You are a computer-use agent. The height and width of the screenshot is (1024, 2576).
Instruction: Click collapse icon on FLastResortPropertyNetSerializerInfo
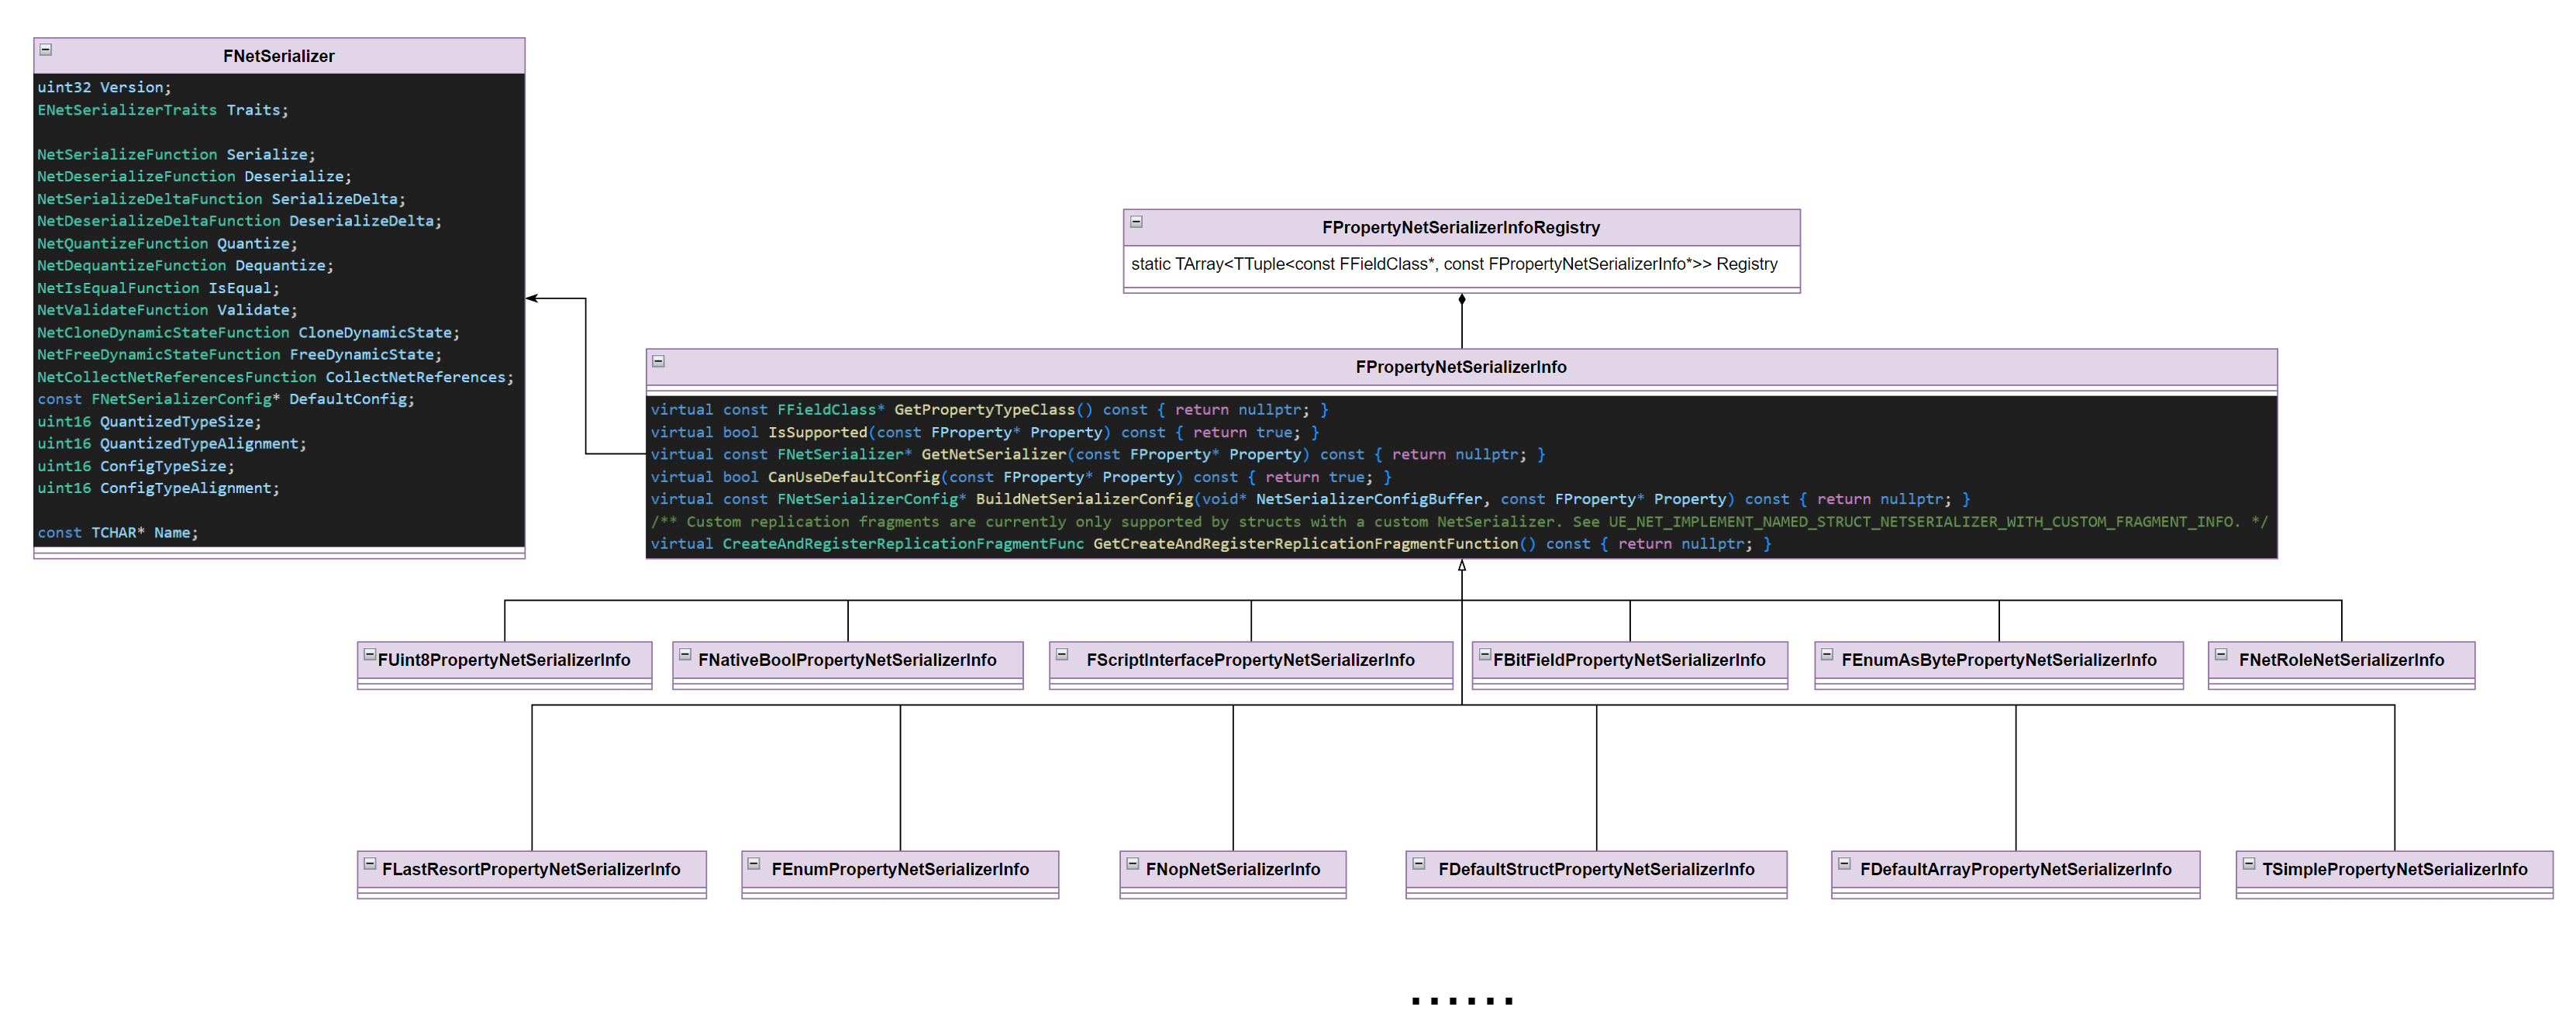click(370, 864)
